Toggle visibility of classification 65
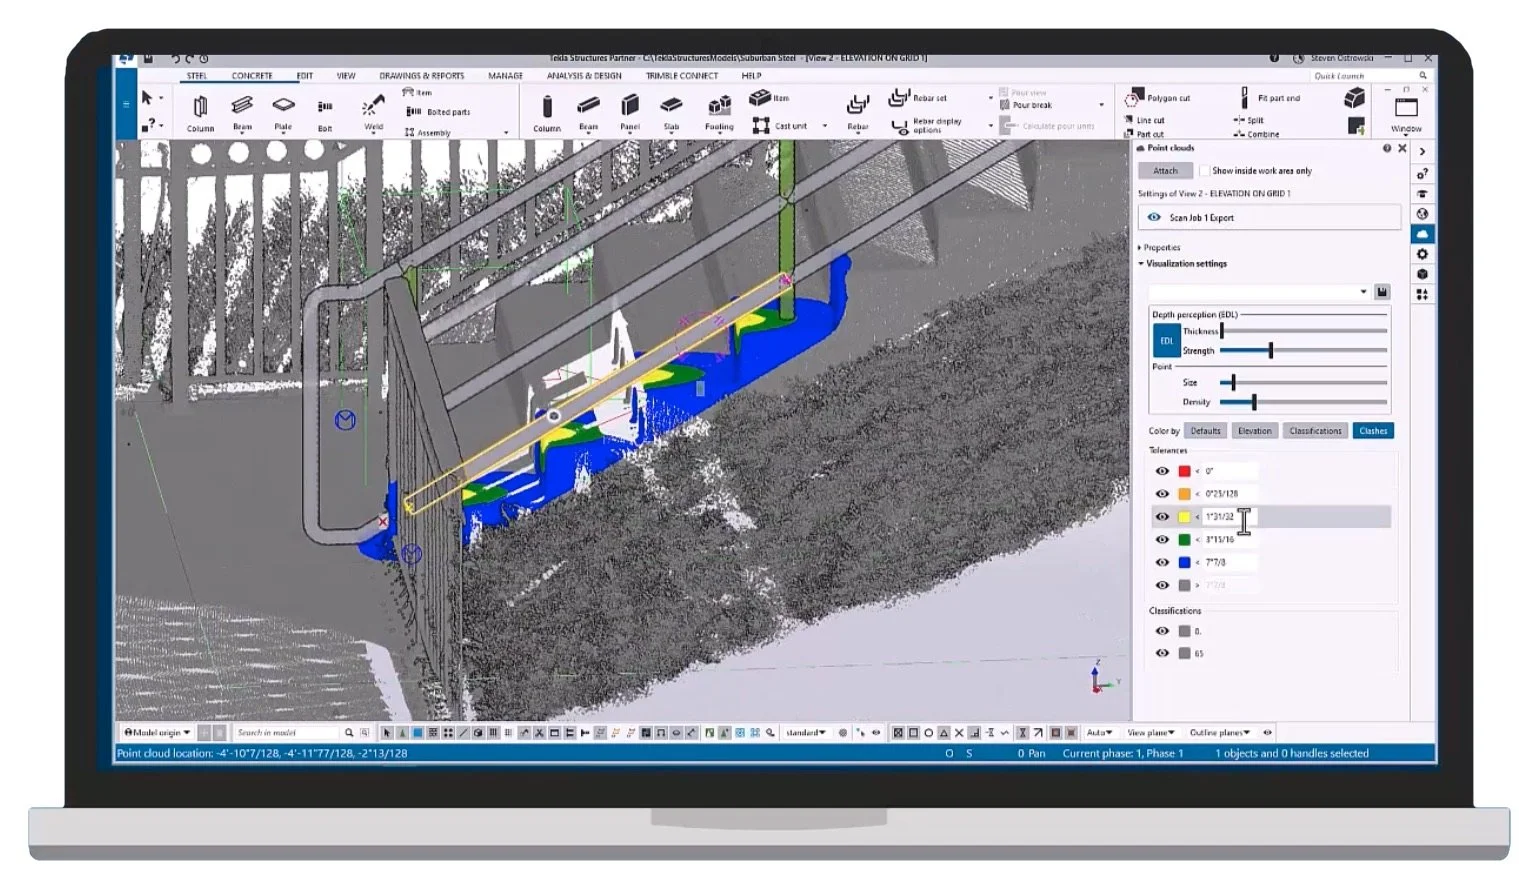The width and height of the screenshot is (1519, 878). click(1162, 653)
